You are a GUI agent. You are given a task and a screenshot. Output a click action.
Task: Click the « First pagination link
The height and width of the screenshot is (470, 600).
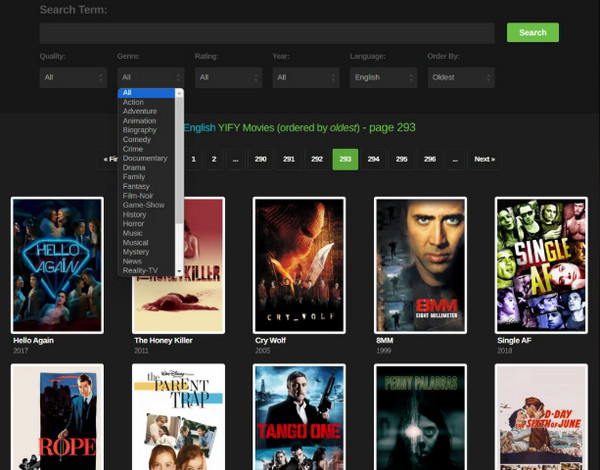coord(108,159)
